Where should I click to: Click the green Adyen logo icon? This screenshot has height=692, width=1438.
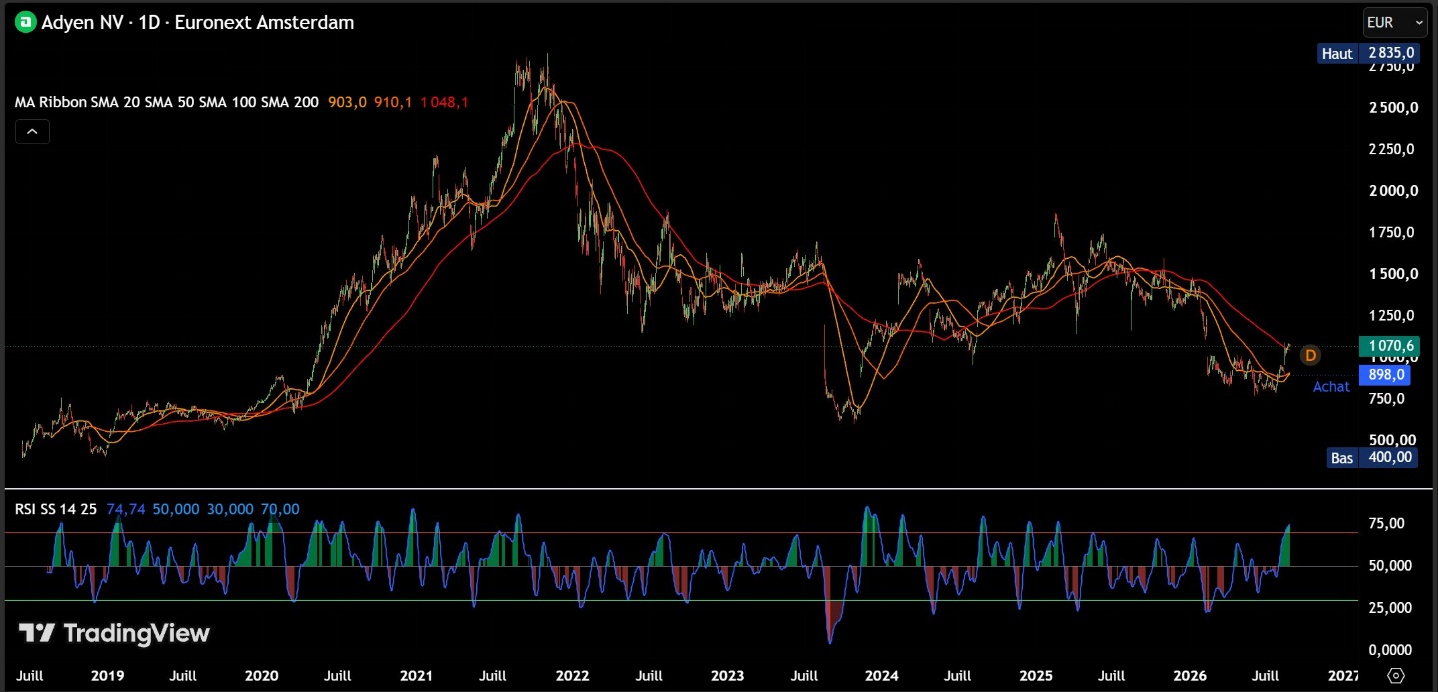(25, 22)
